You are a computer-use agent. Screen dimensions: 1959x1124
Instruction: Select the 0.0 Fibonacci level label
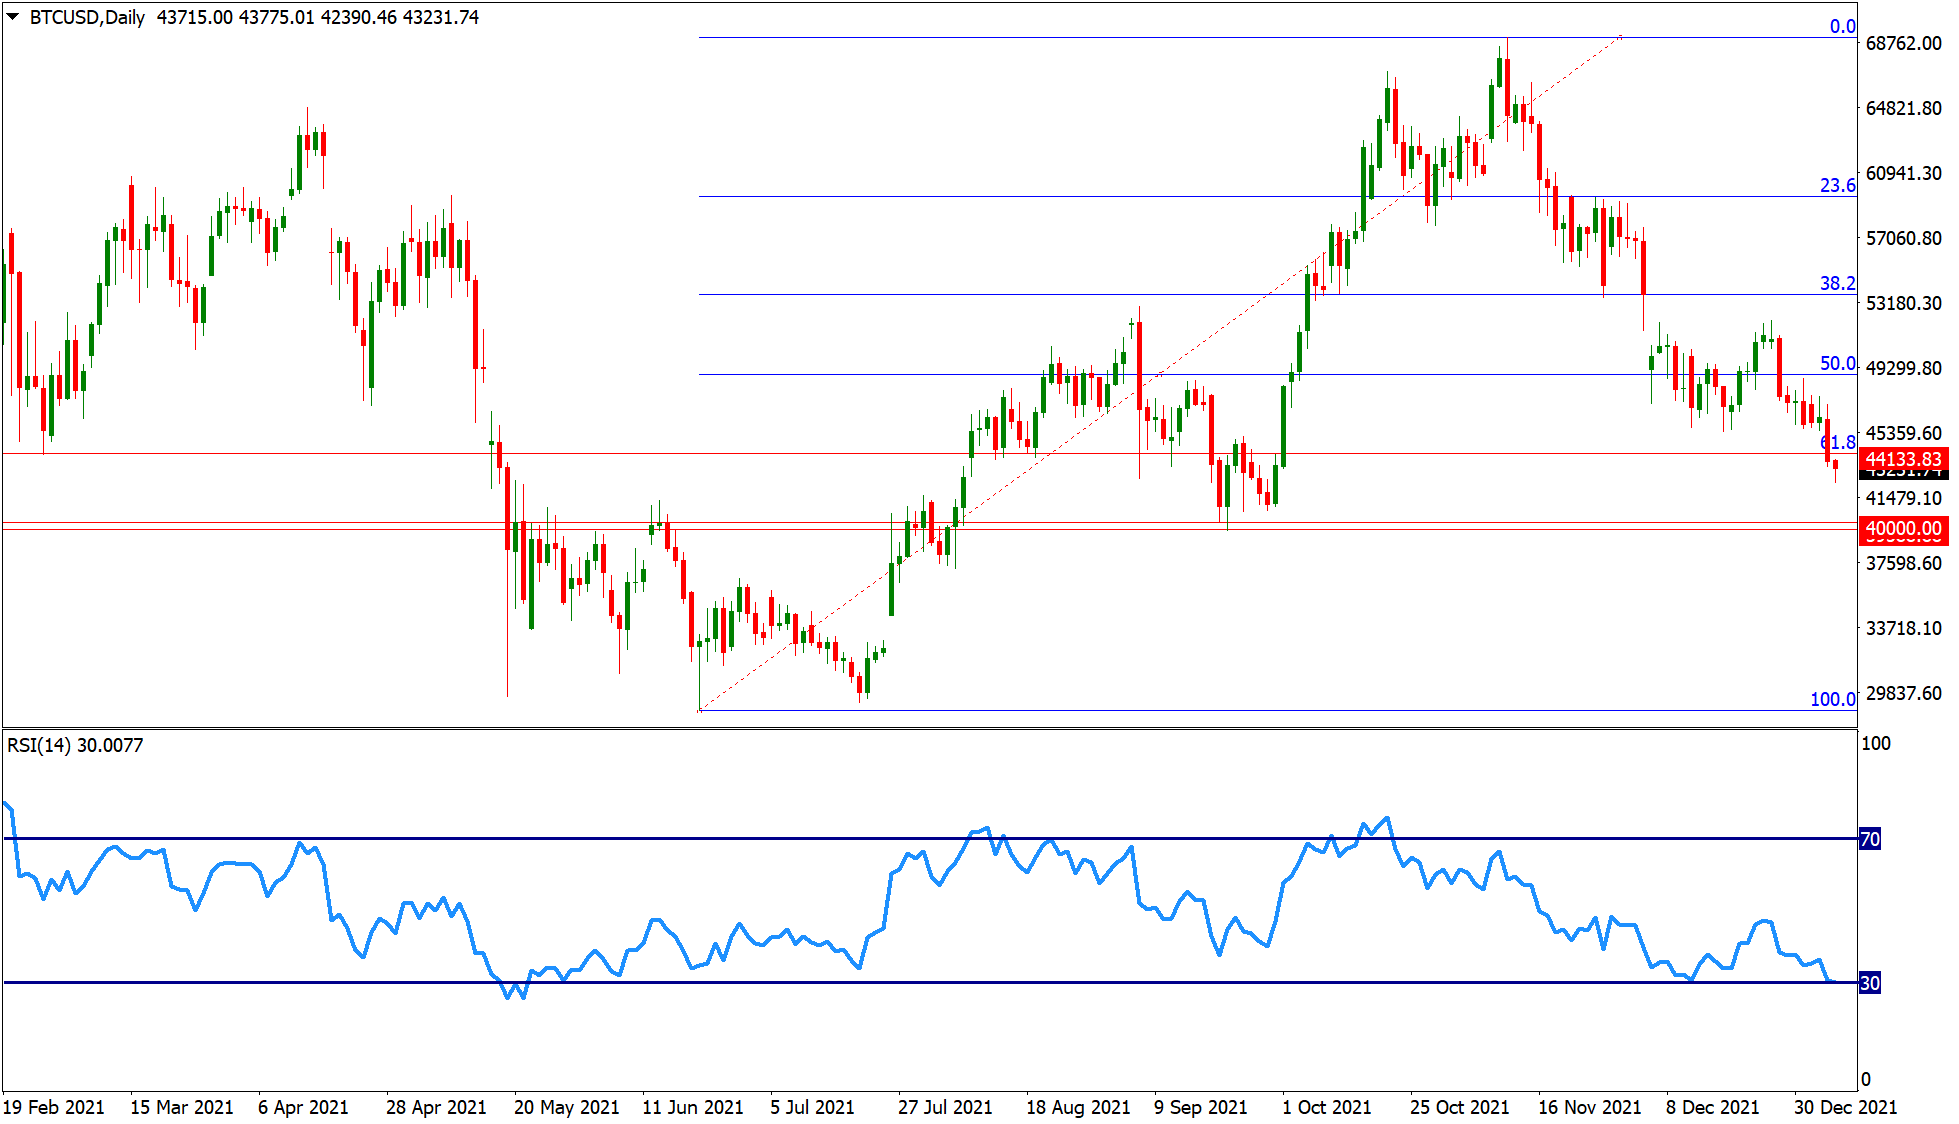[1842, 27]
